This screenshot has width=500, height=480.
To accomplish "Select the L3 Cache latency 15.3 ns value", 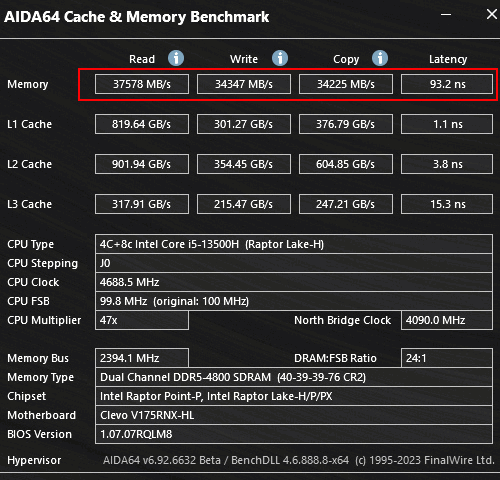I will coord(447,204).
